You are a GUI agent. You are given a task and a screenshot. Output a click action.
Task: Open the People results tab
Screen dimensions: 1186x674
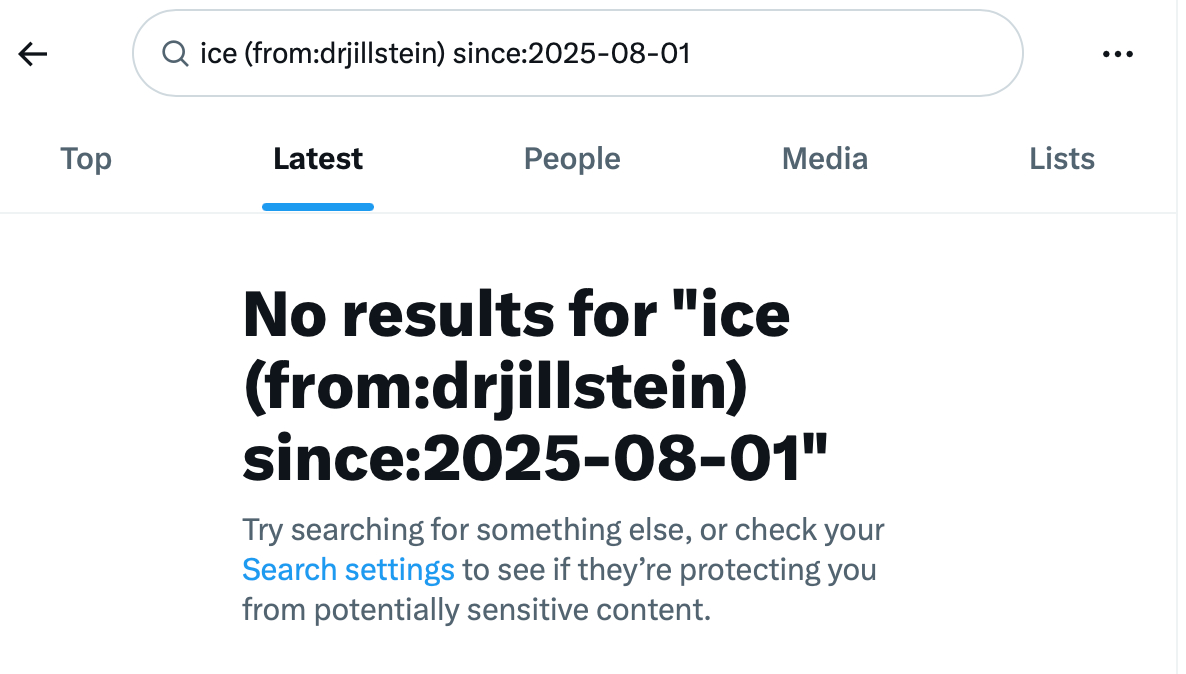[572, 159]
